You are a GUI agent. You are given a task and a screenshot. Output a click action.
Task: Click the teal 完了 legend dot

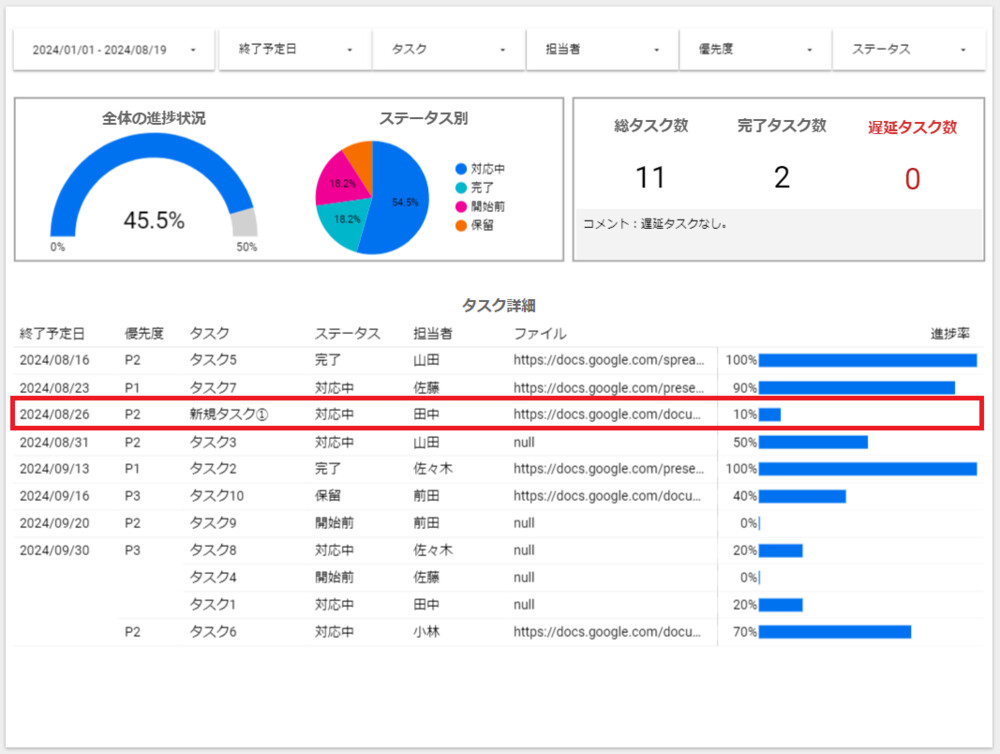(x=461, y=188)
